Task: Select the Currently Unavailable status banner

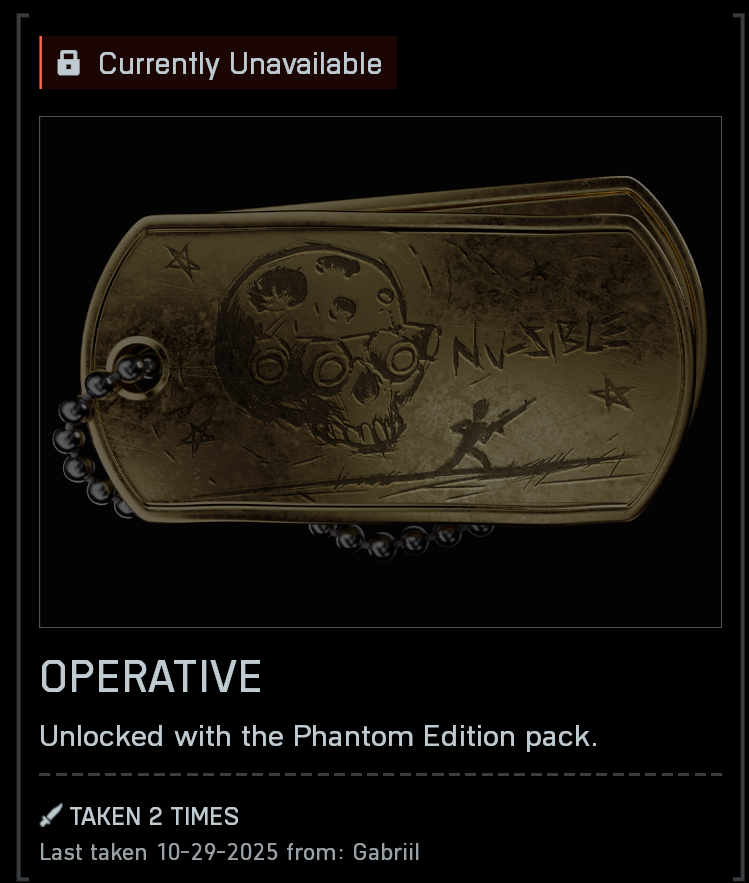Action: pyautogui.click(x=218, y=63)
